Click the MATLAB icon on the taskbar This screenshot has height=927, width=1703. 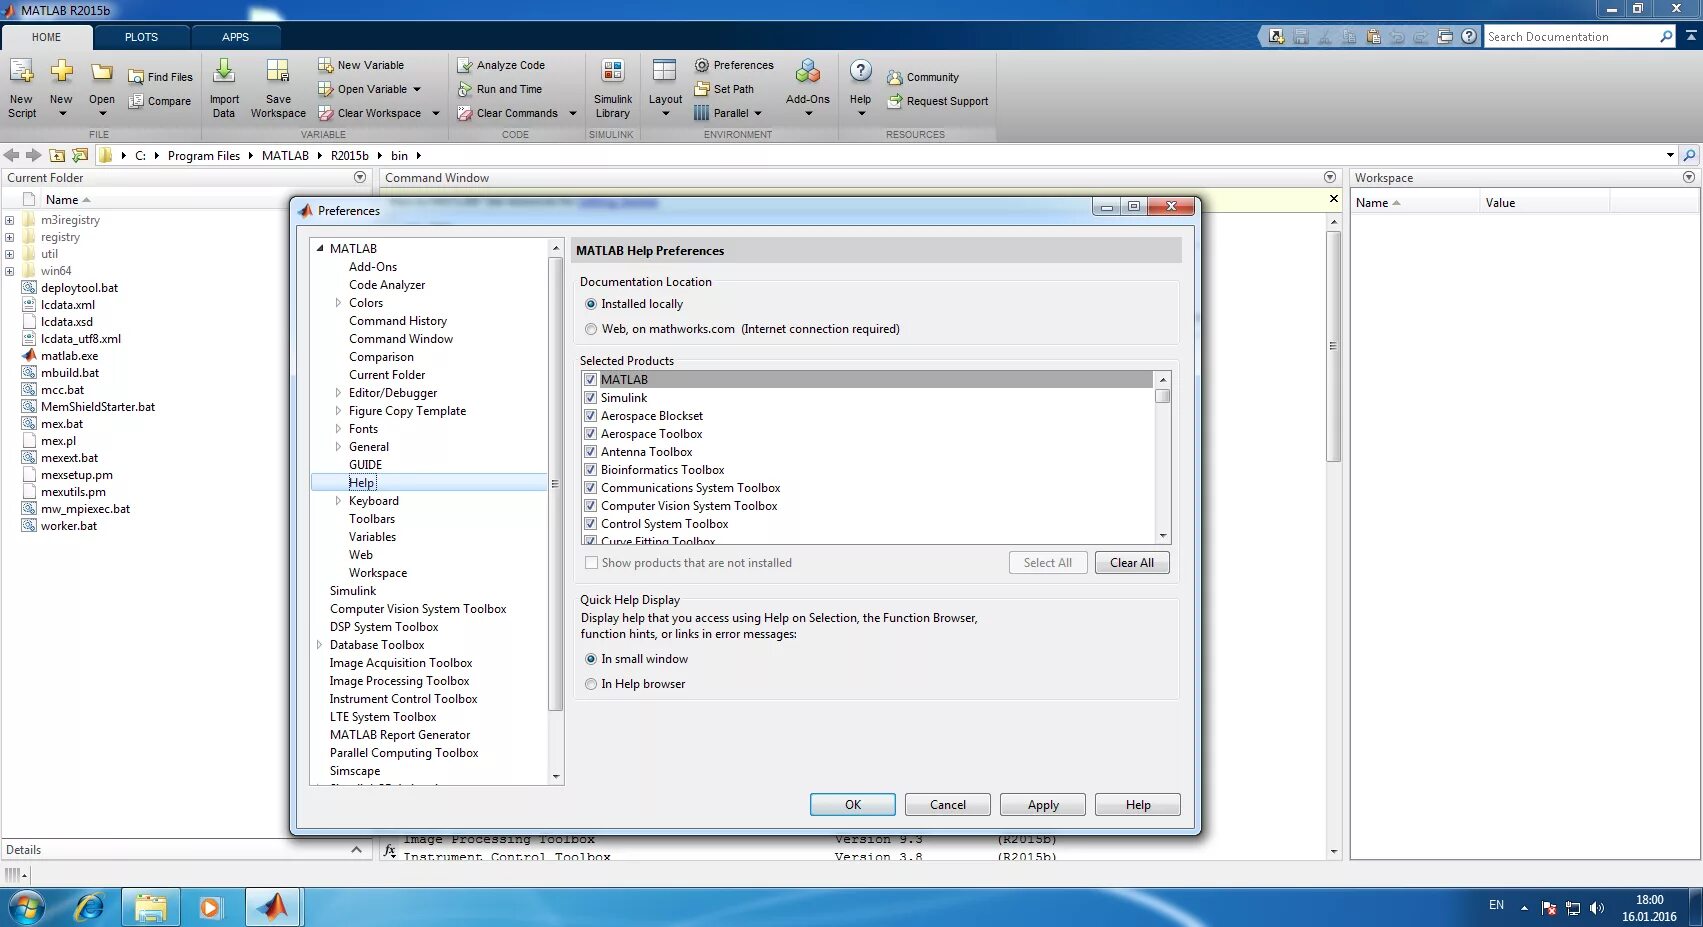[273, 906]
